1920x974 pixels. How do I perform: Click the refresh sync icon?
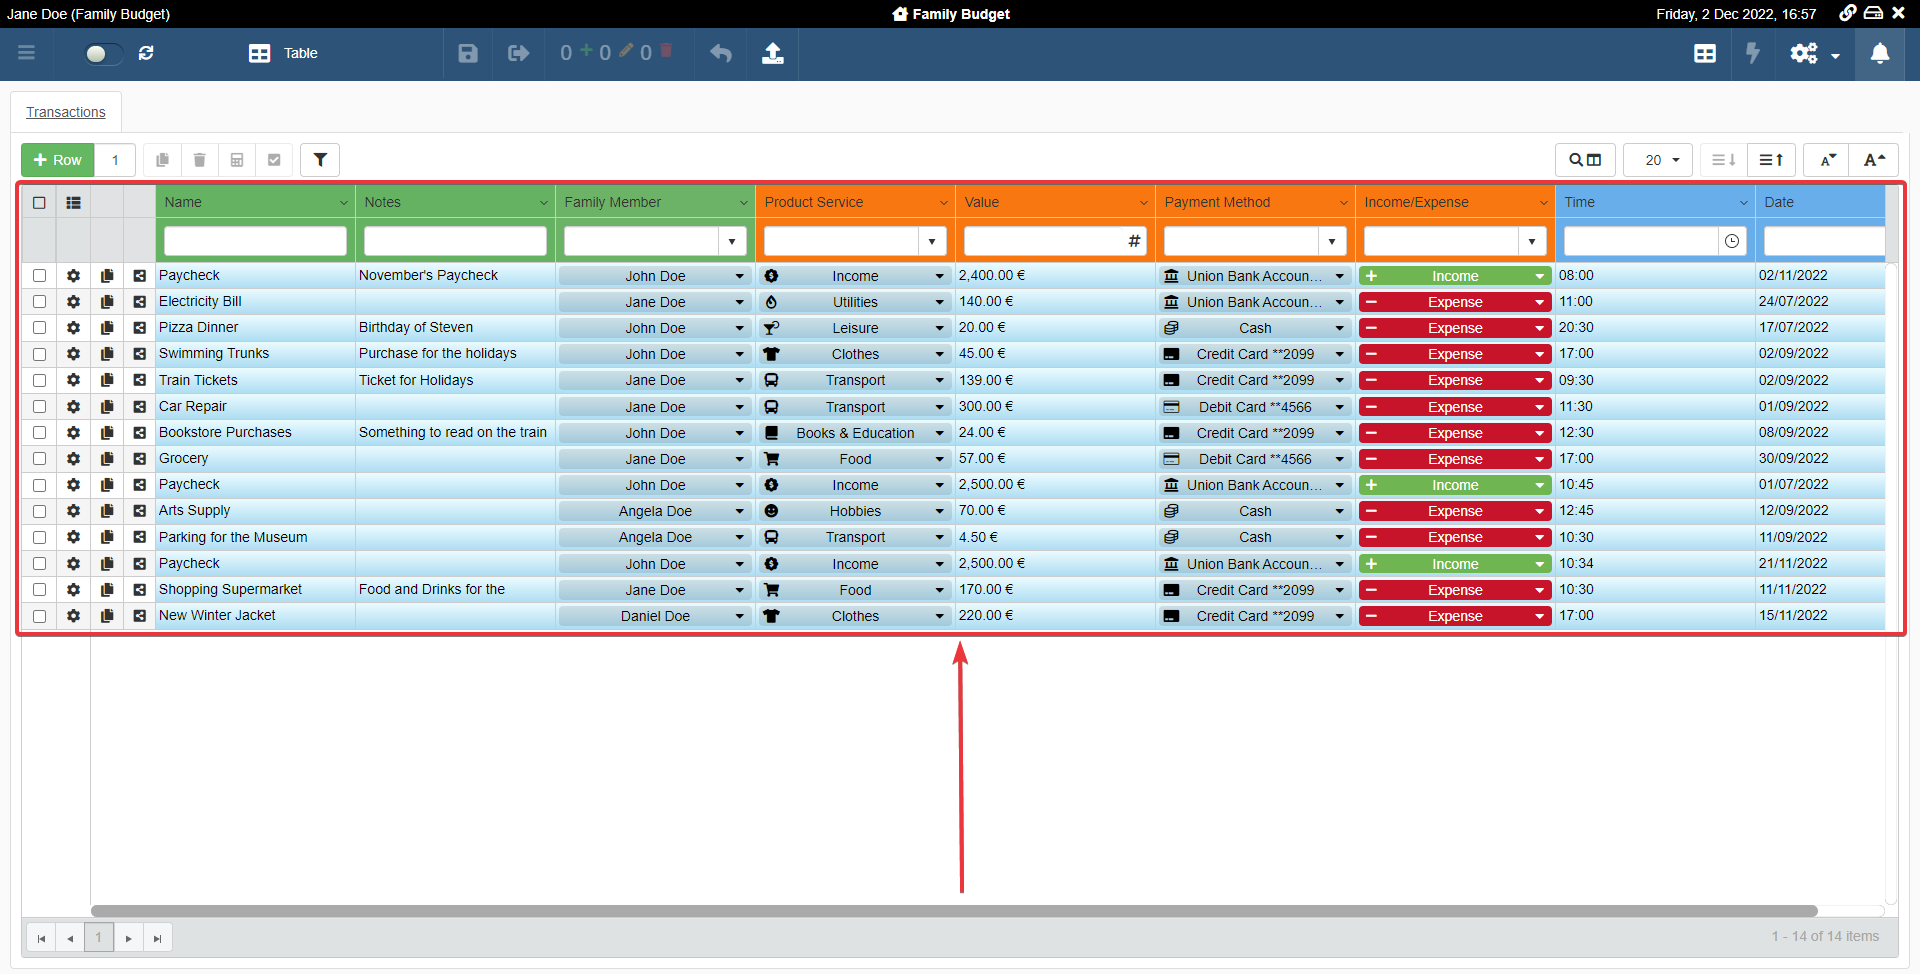(146, 53)
